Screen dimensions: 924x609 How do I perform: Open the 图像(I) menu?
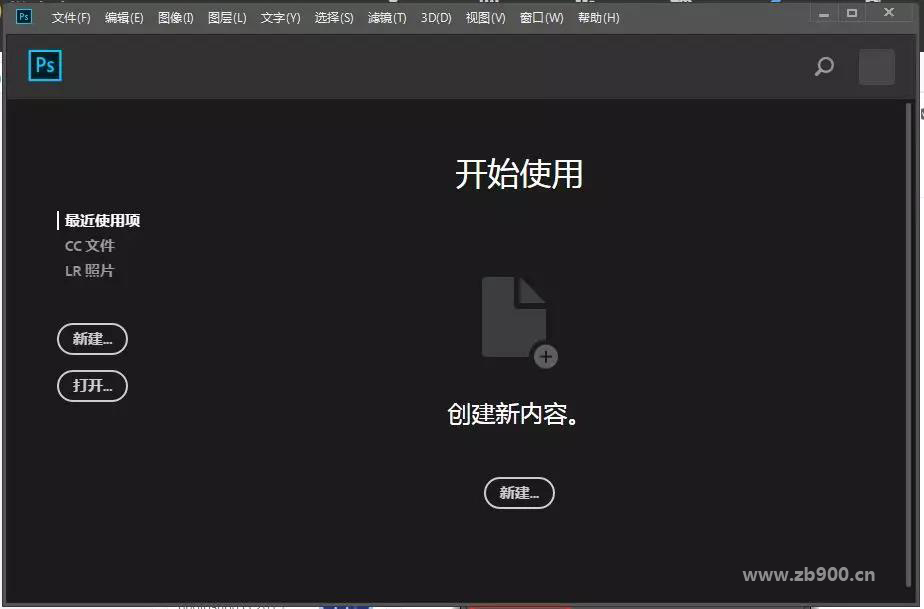click(x=176, y=18)
